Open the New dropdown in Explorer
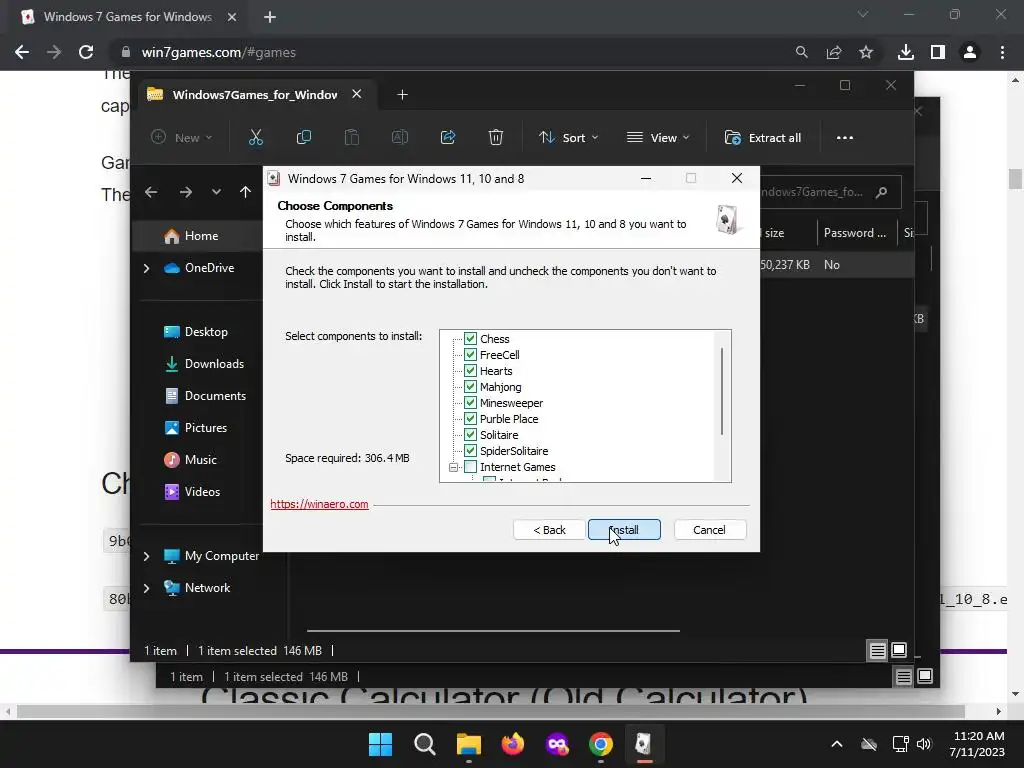1024x768 pixels. (x=181, y=138)
